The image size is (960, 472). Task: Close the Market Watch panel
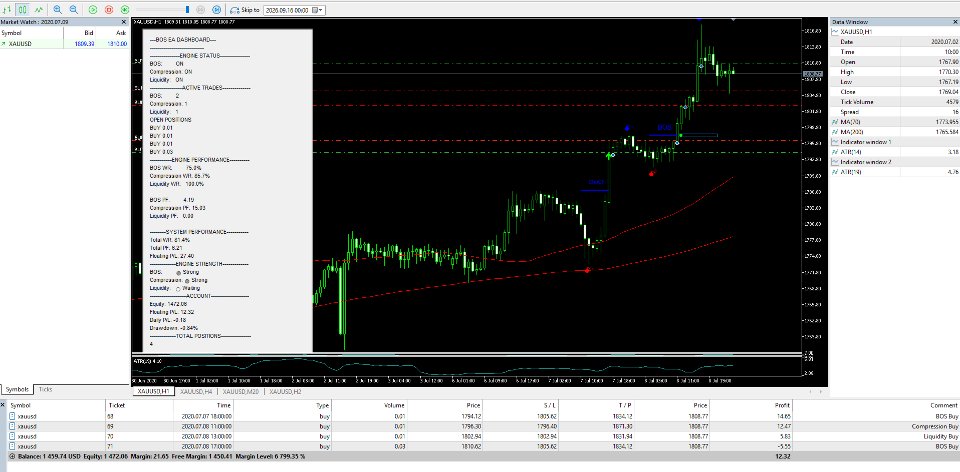pos(124,22)
